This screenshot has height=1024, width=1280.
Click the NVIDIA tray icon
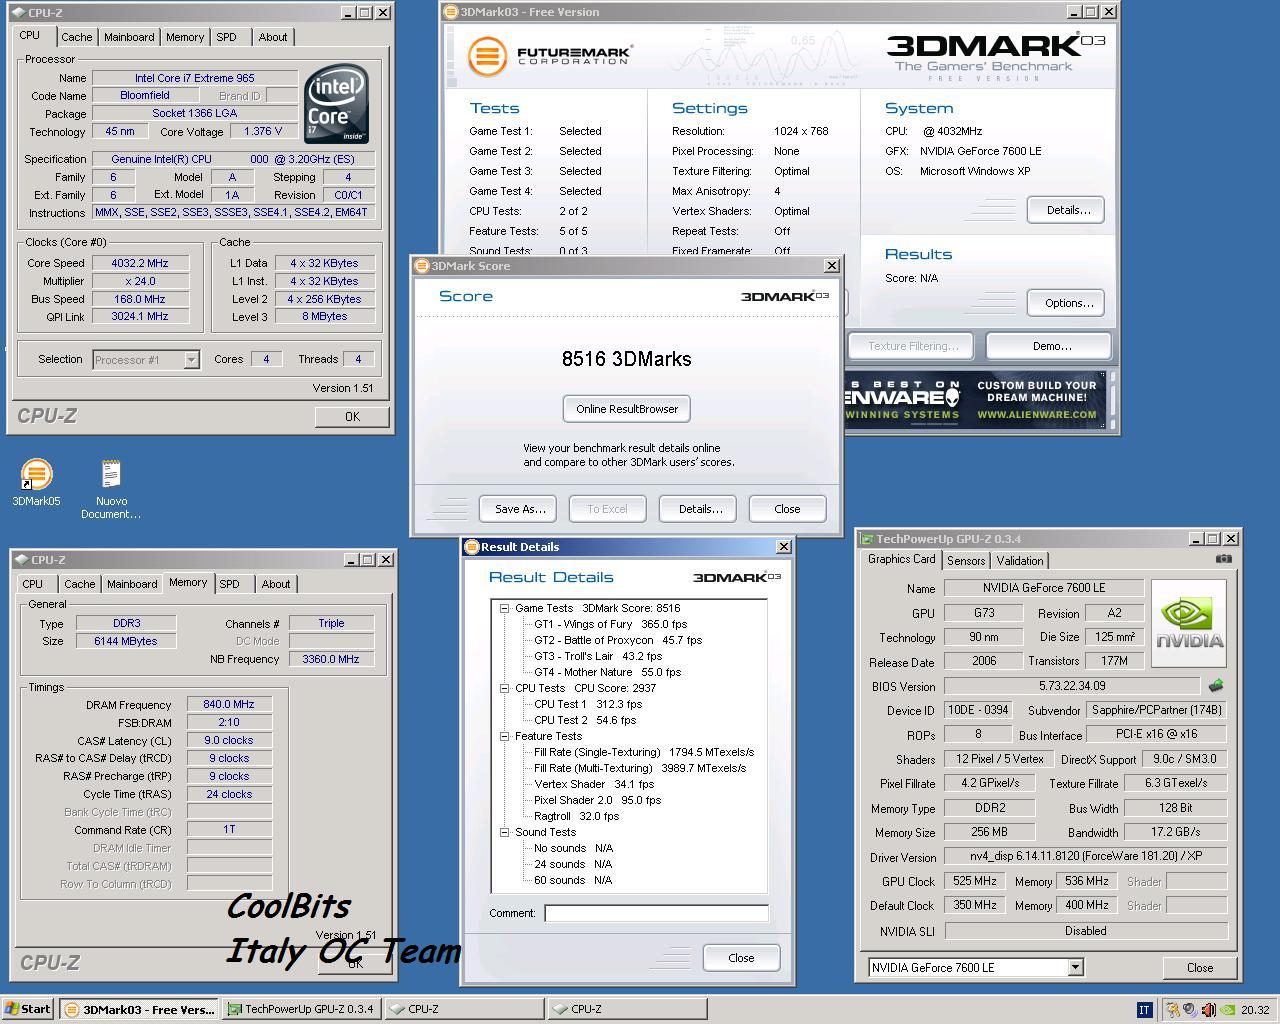[1226, 1010]
